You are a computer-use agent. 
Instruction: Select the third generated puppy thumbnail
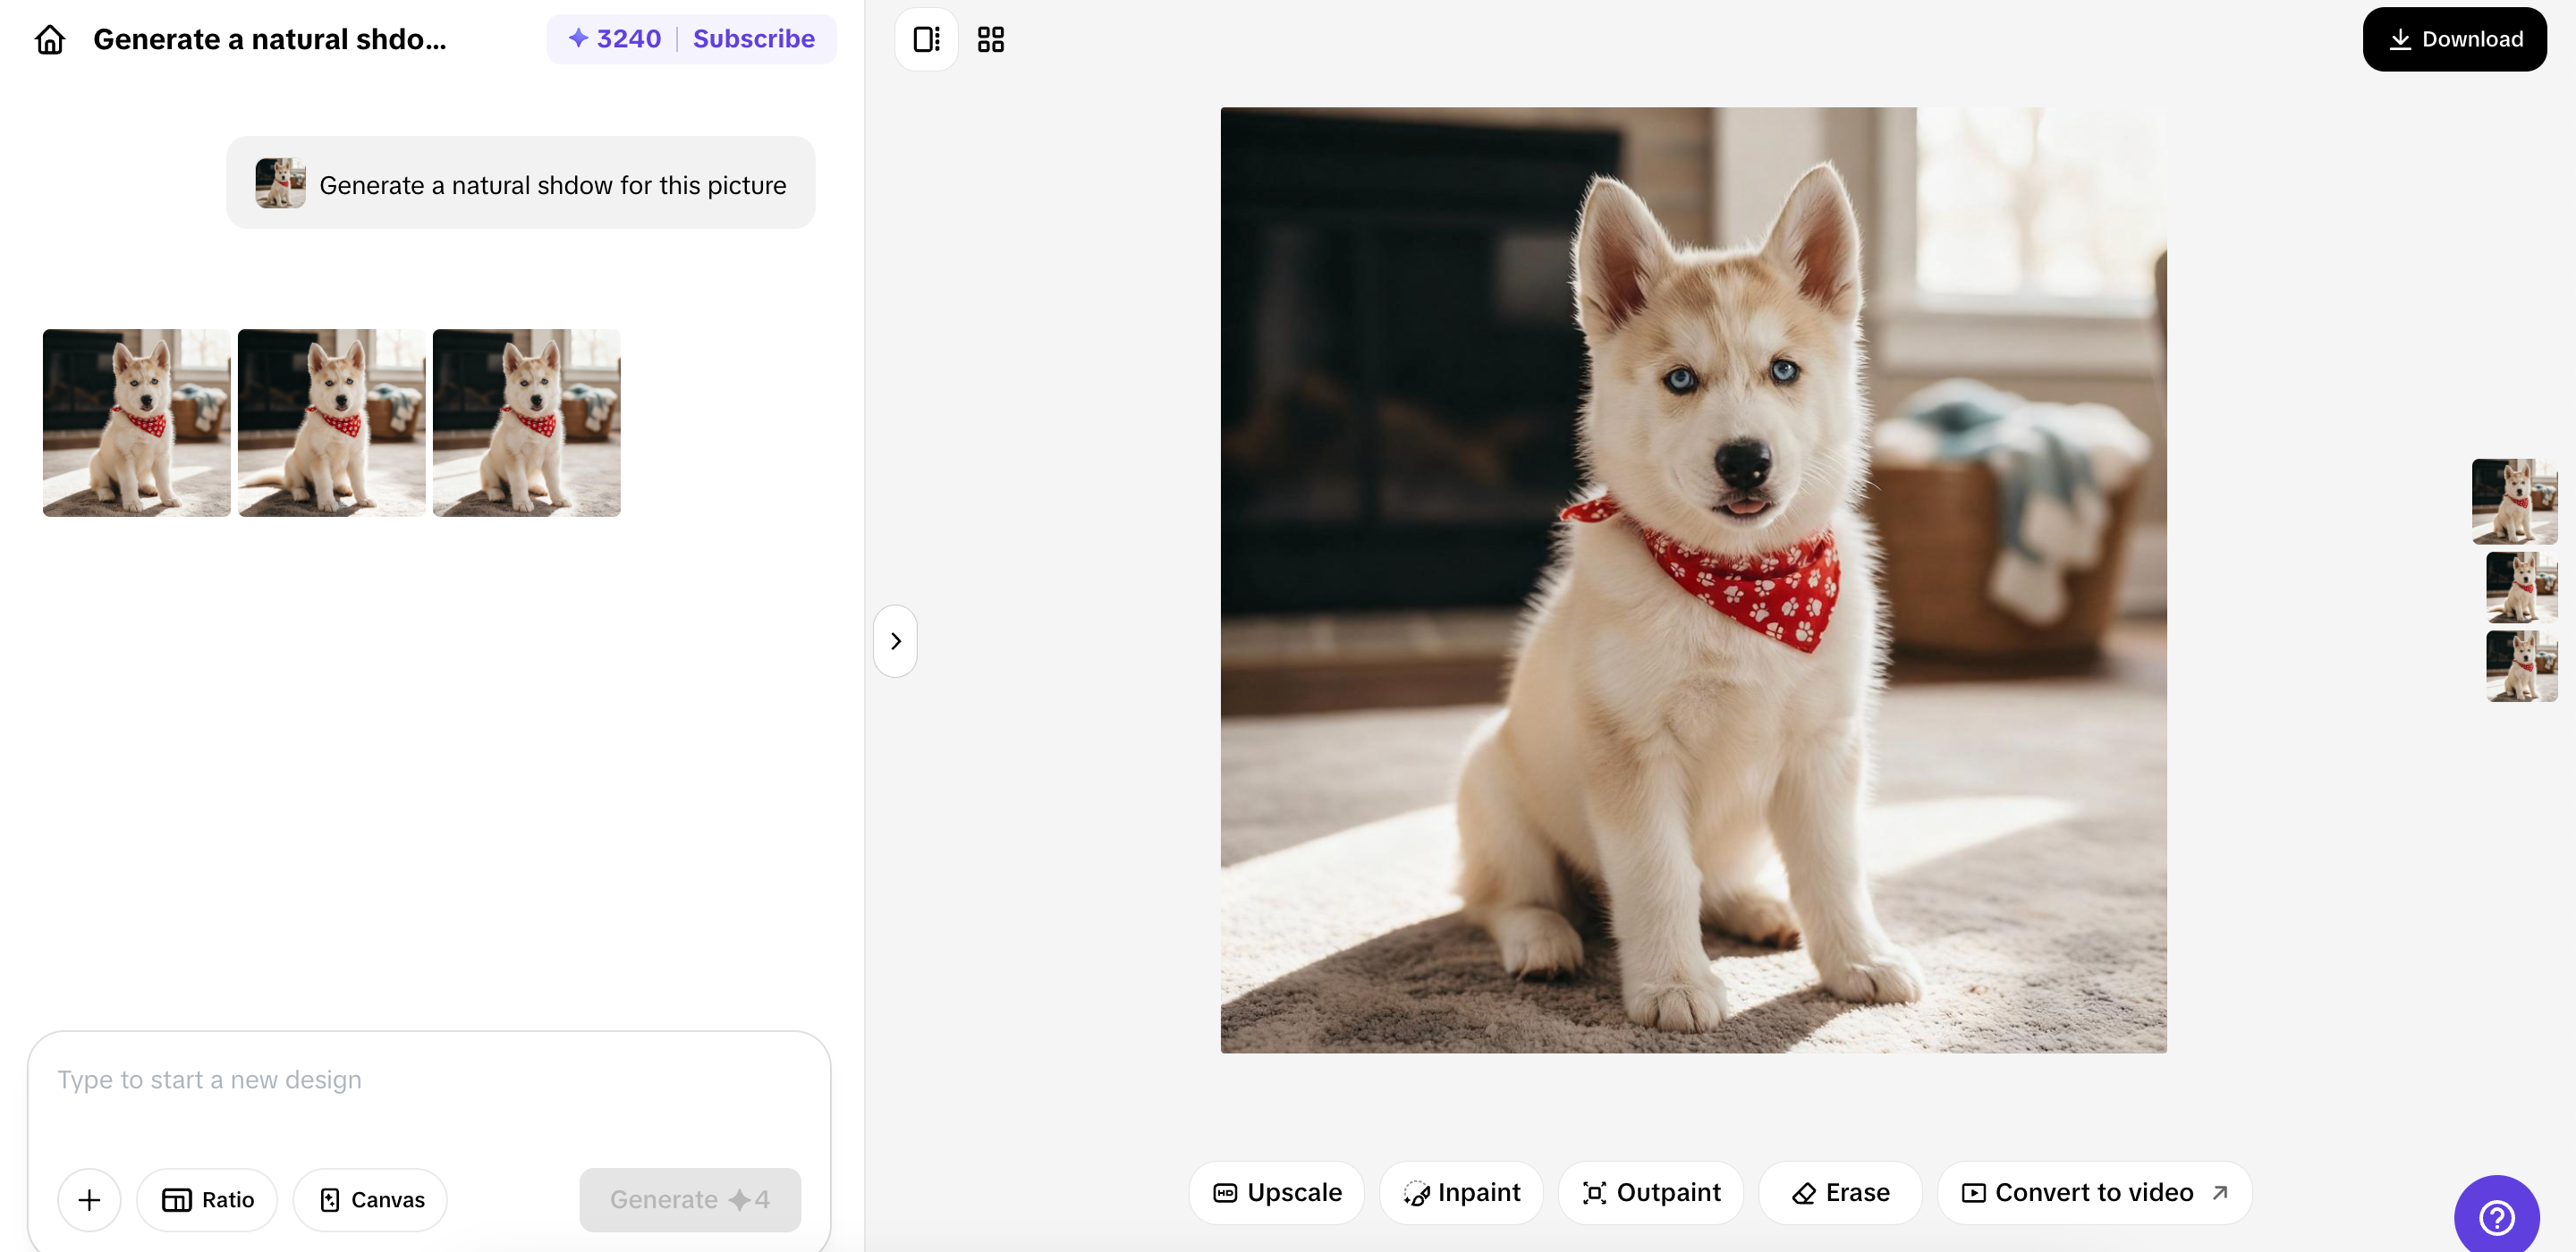(526, 422)
